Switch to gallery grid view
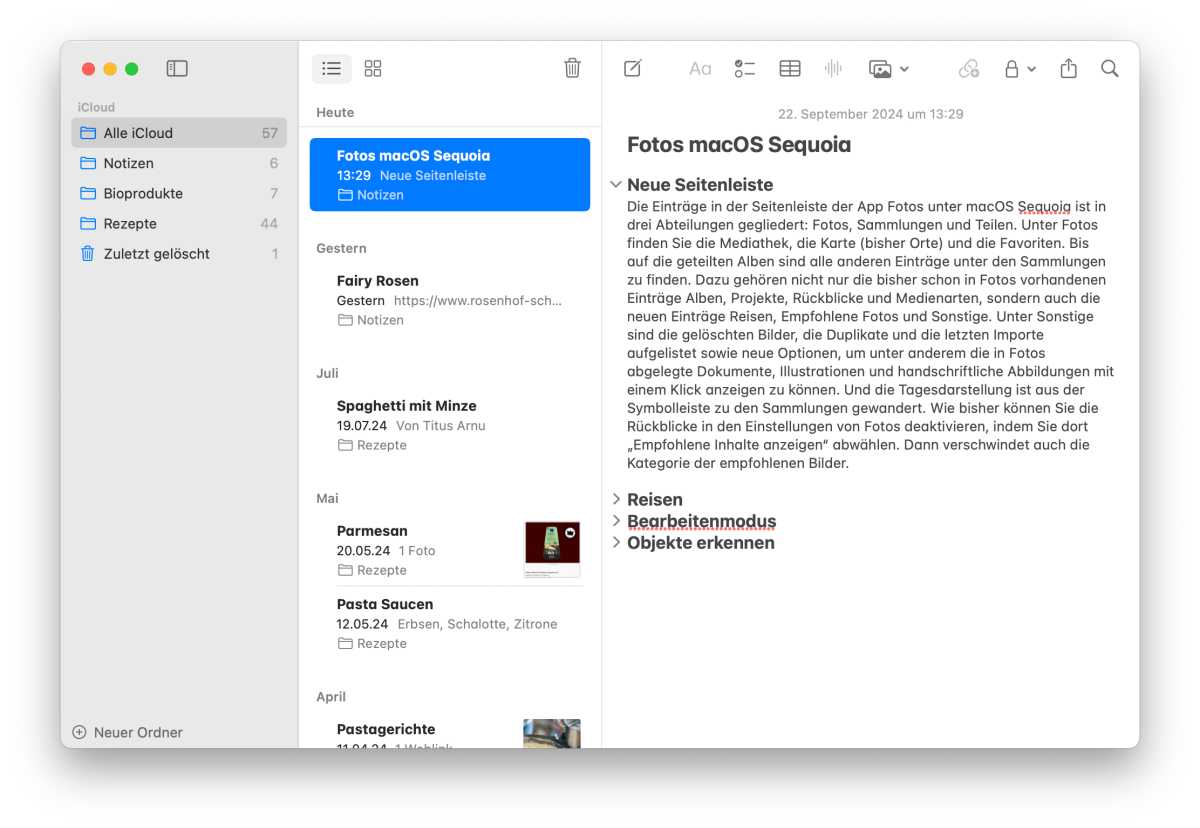 [373, 68]
